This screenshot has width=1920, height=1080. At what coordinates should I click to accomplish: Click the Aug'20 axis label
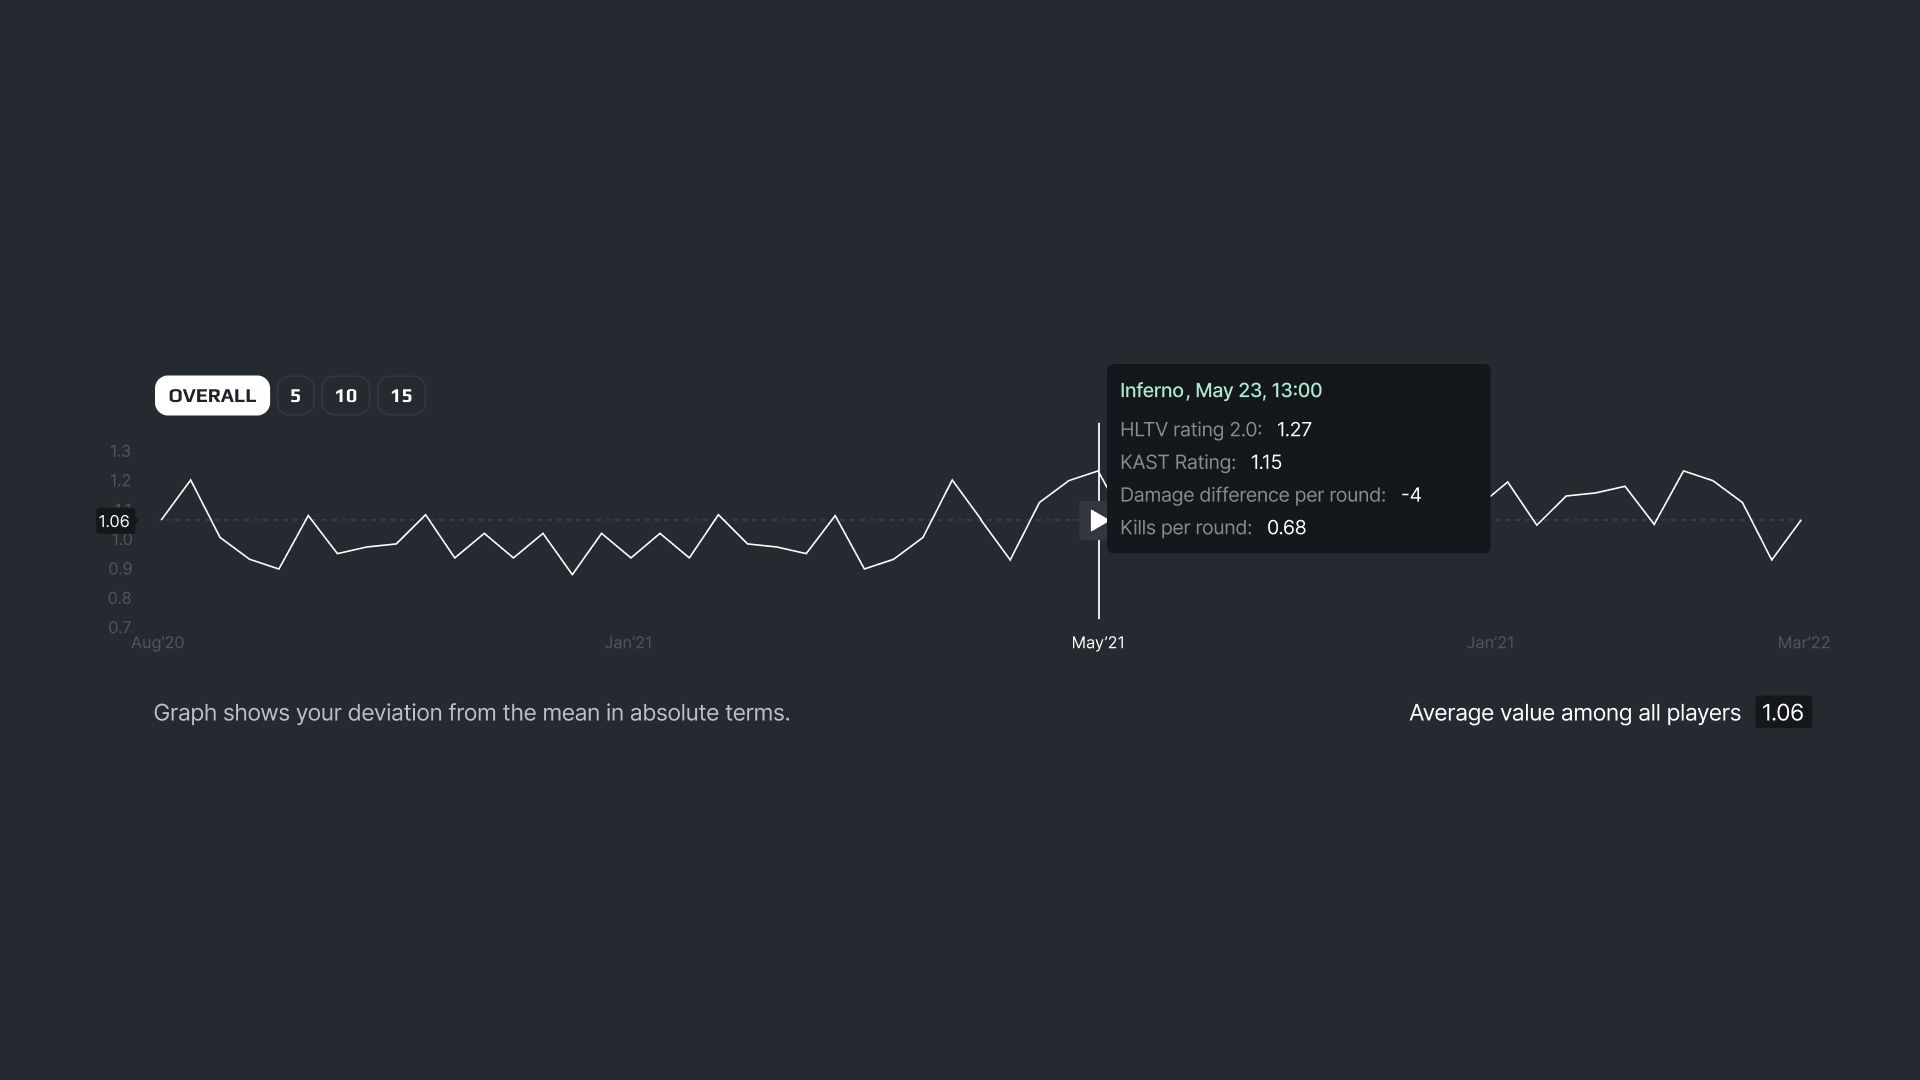158,643
